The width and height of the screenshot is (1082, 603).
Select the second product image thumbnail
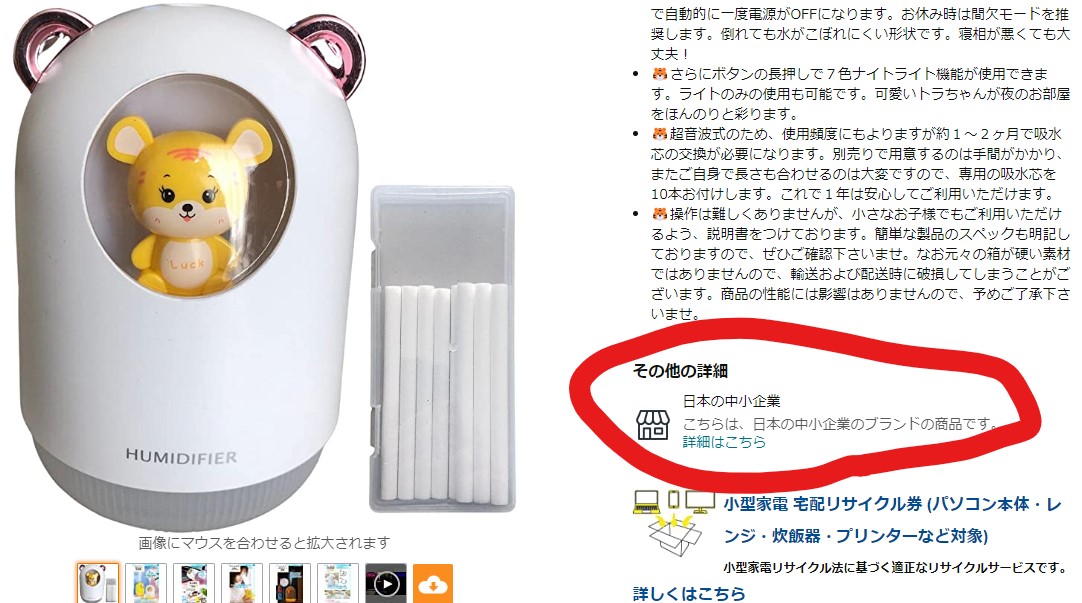tap(146, 584)
